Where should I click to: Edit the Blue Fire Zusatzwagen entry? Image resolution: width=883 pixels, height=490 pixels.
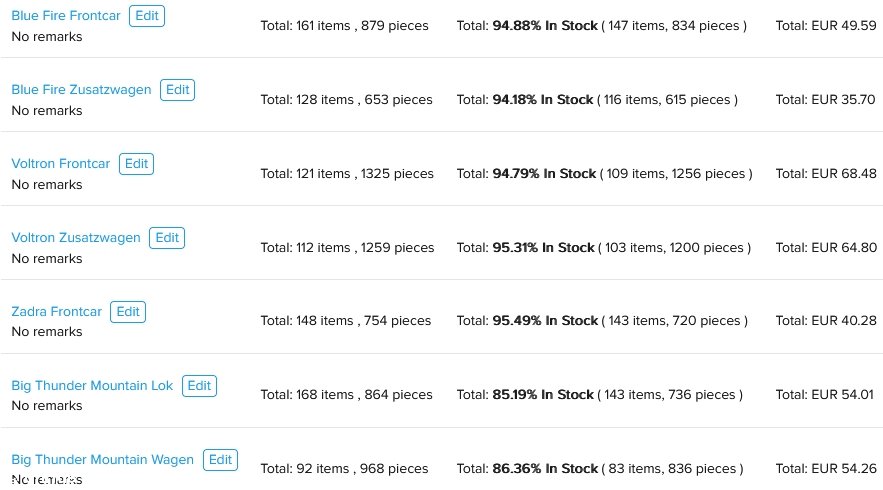pyautogui.click(x=177, y=90)
